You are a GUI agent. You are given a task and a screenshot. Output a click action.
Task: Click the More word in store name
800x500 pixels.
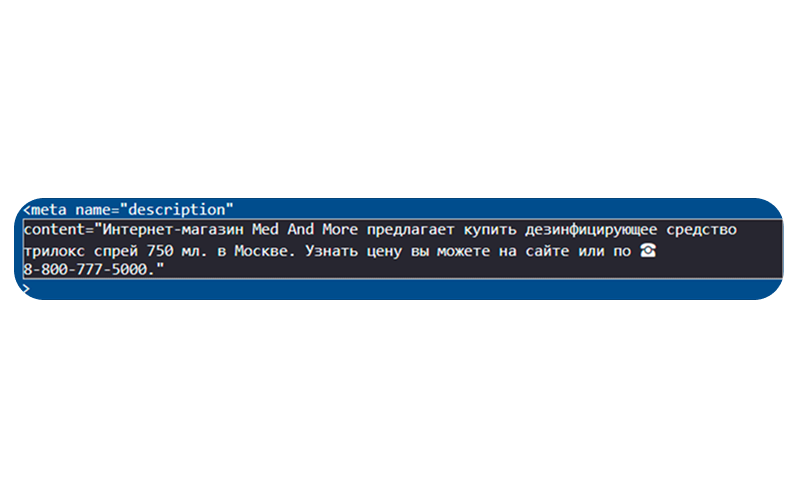coord(340,230)
